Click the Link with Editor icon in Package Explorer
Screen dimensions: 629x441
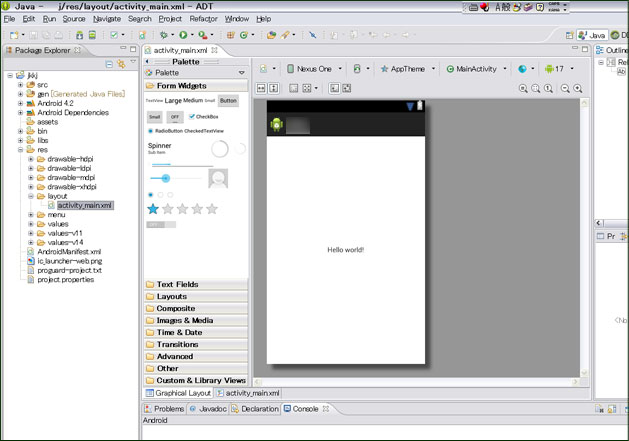(120, 63)
